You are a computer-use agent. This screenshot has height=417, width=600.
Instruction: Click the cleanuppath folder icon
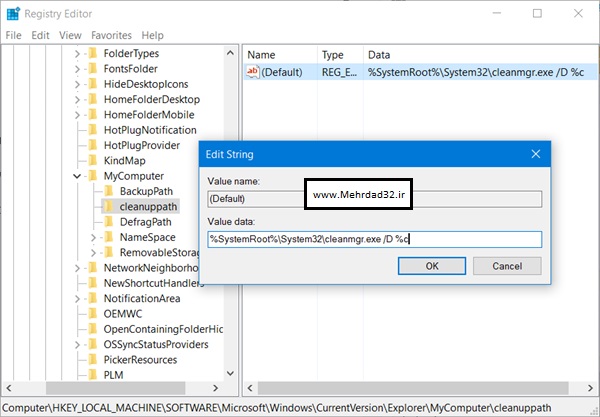coord(109,206)
